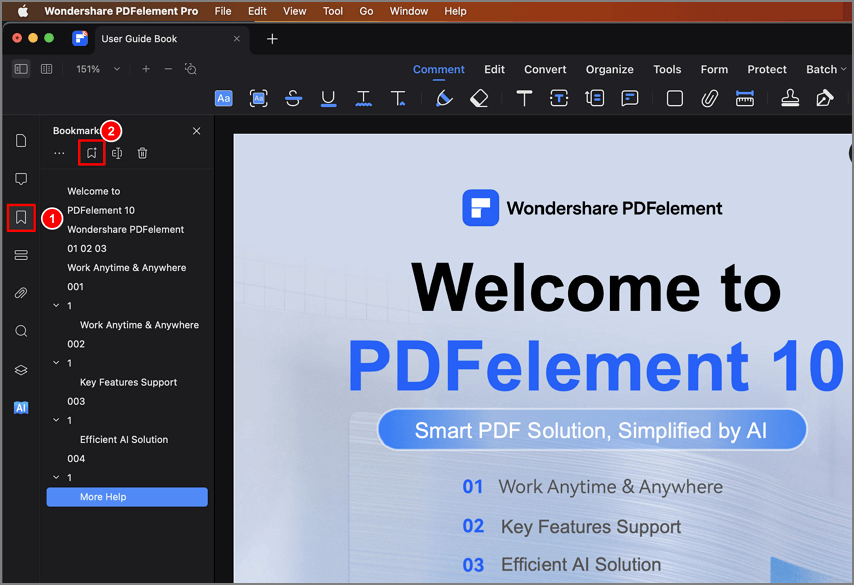Select the Strikethrough tool
854x585 pixels.
293,99
